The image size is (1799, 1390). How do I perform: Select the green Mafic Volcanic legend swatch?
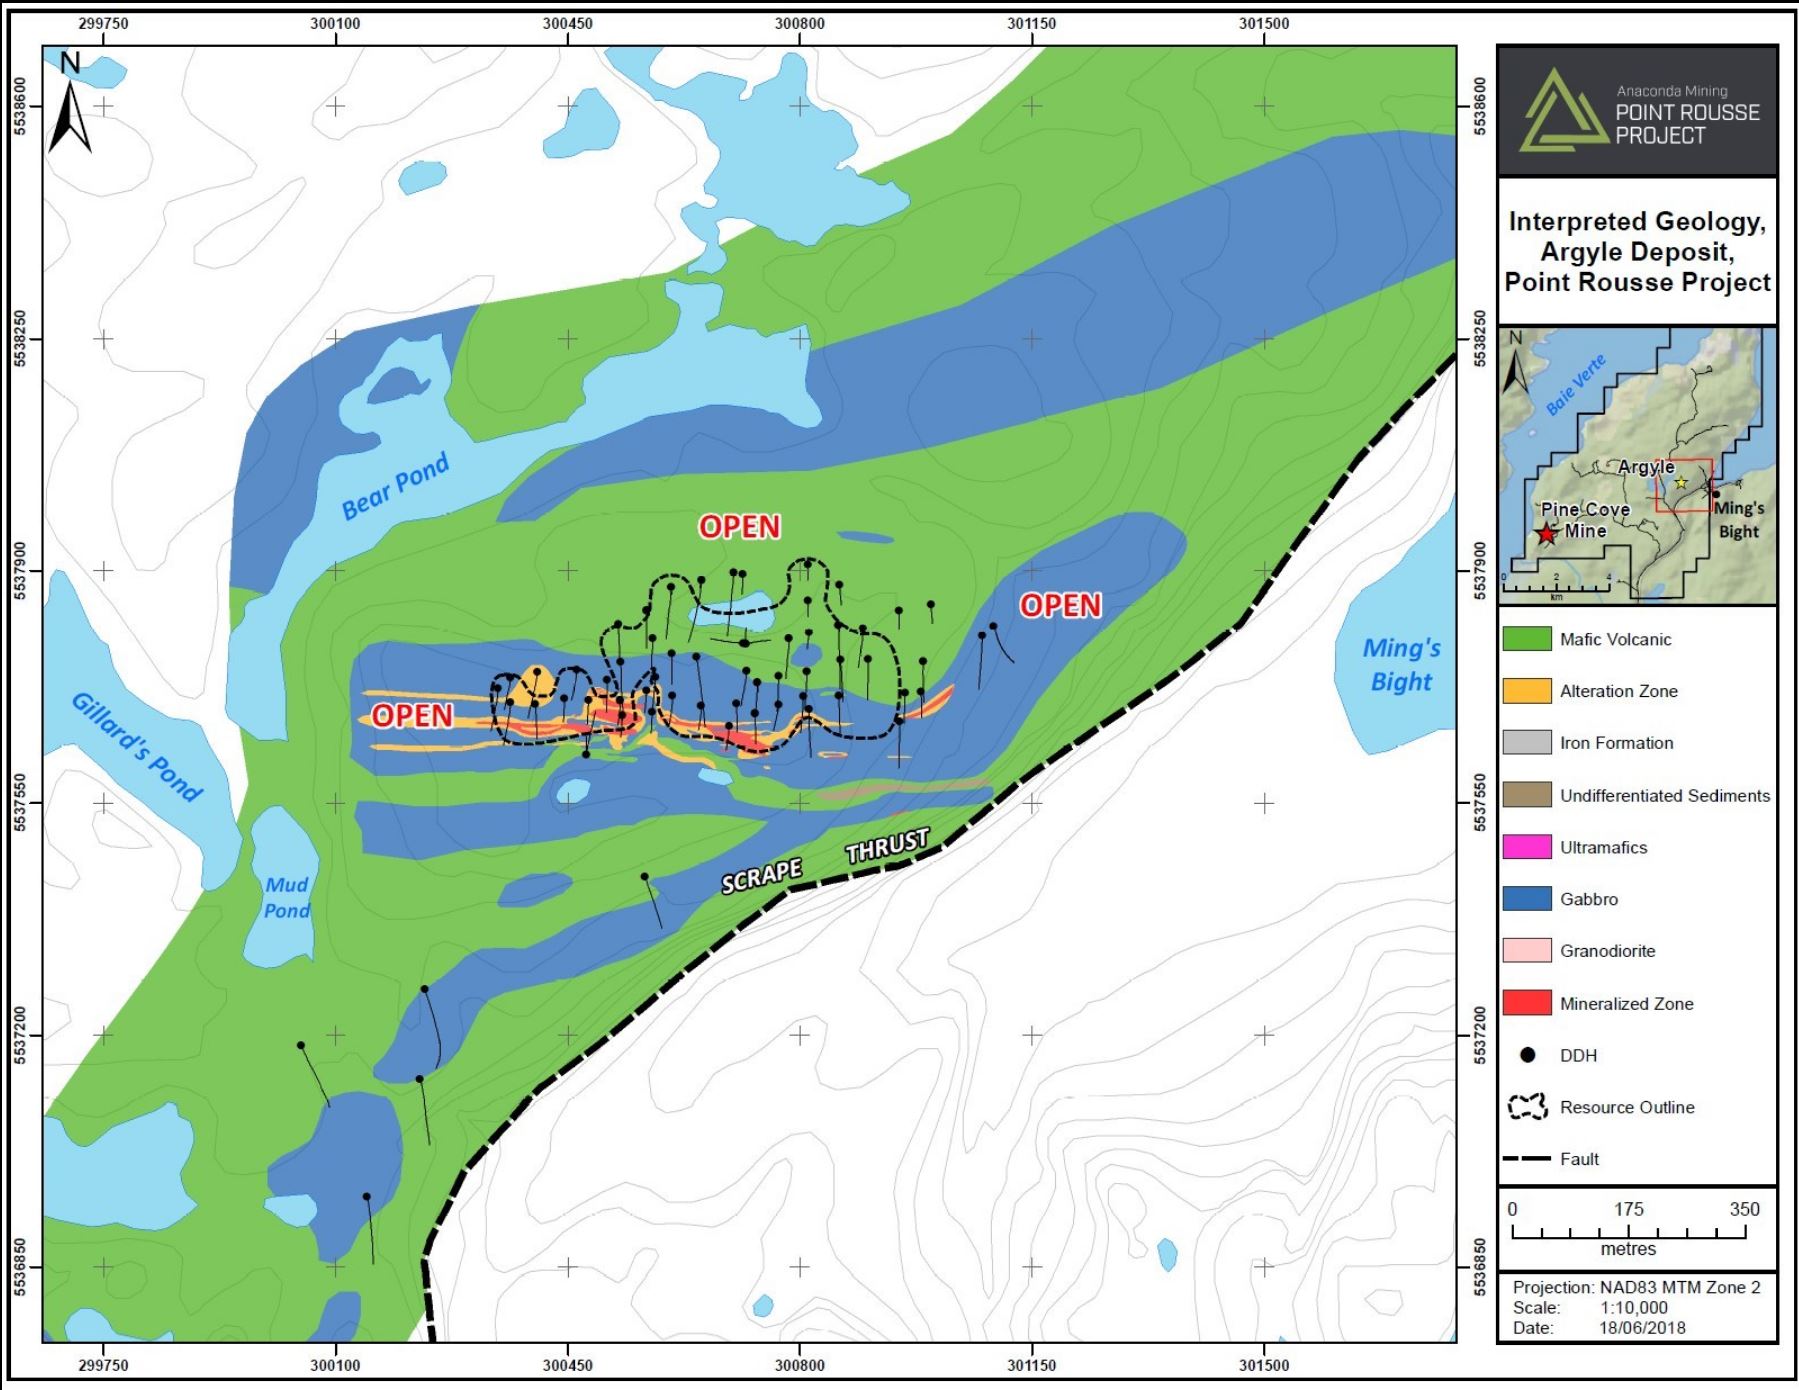coord(1527,639)
